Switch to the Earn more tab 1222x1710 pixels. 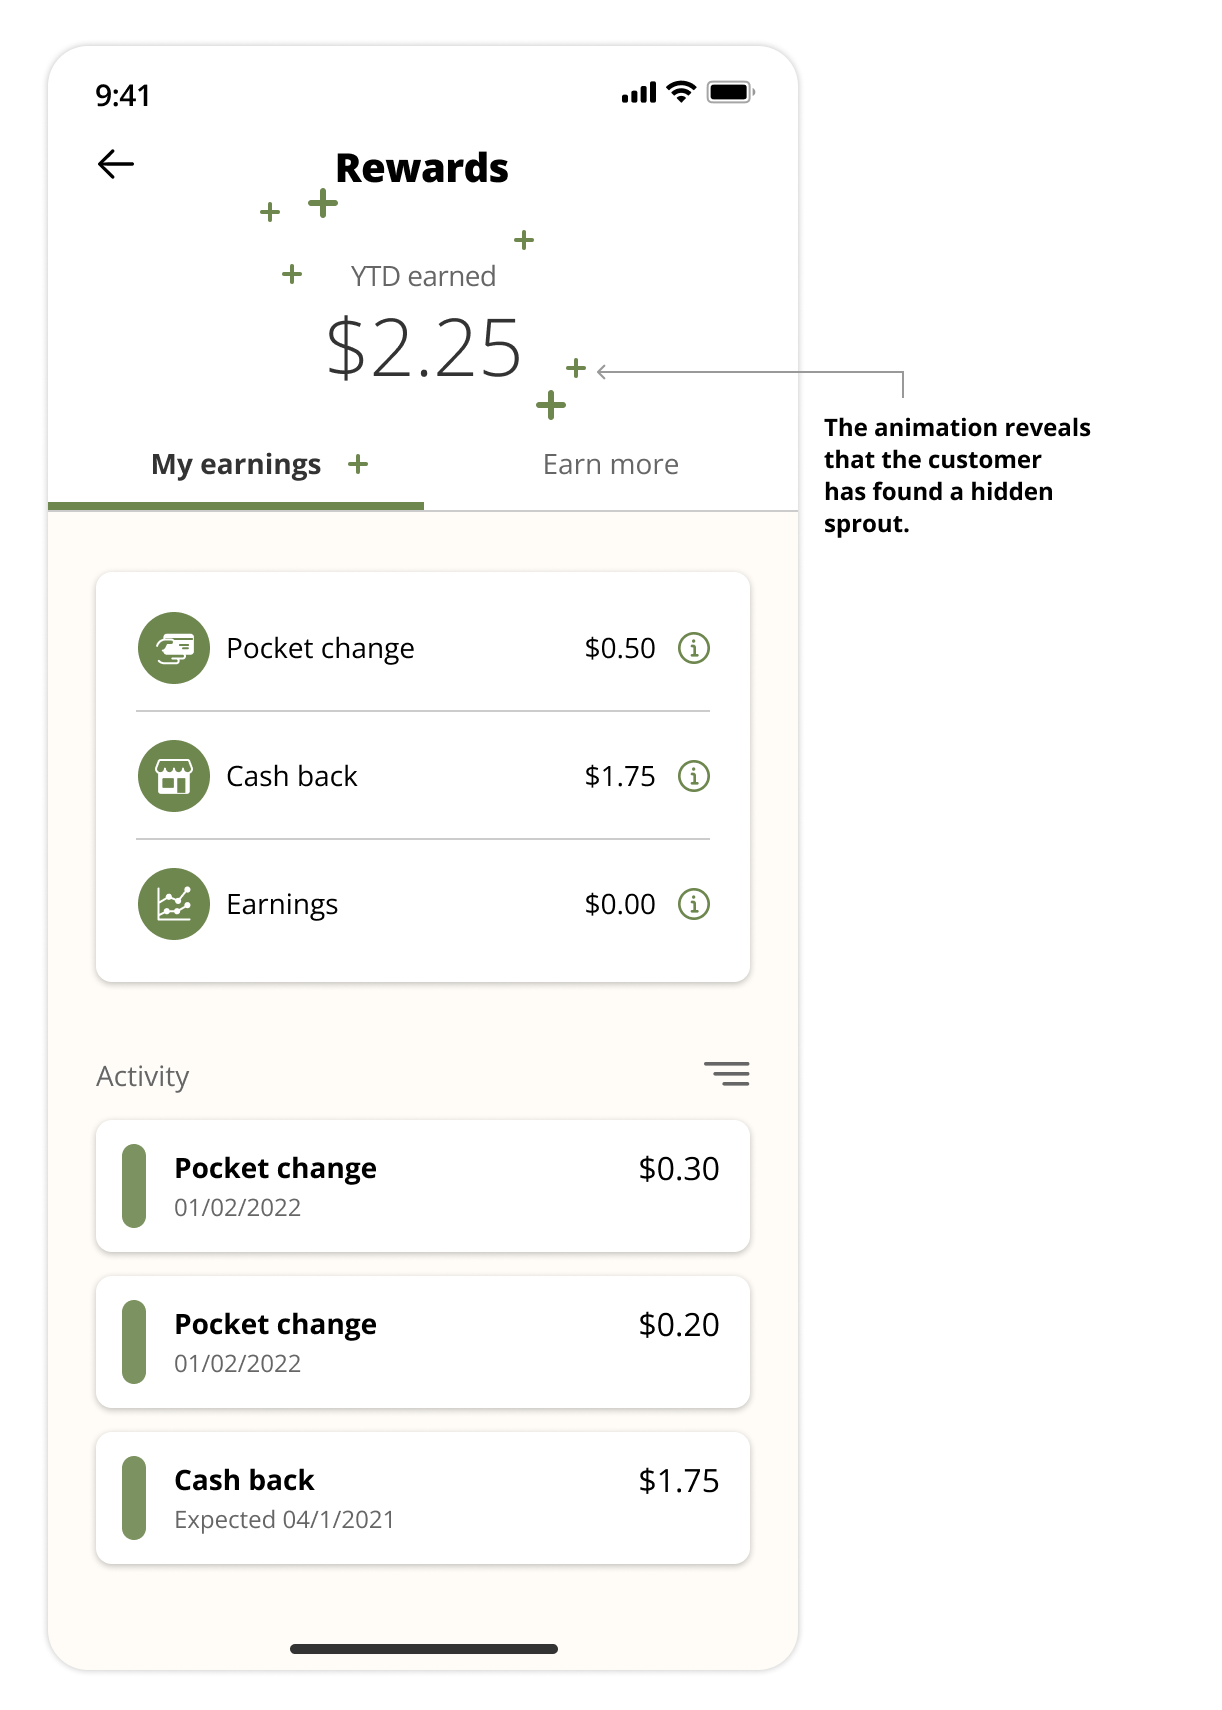click(610, 465)
